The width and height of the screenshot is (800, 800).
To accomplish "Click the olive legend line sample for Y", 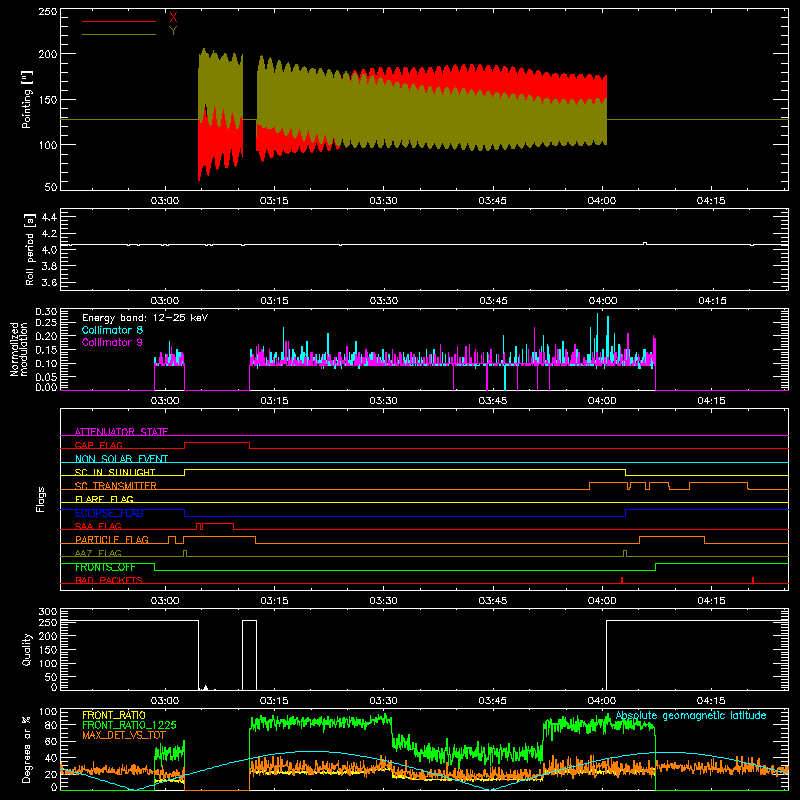I will [119, 34].
